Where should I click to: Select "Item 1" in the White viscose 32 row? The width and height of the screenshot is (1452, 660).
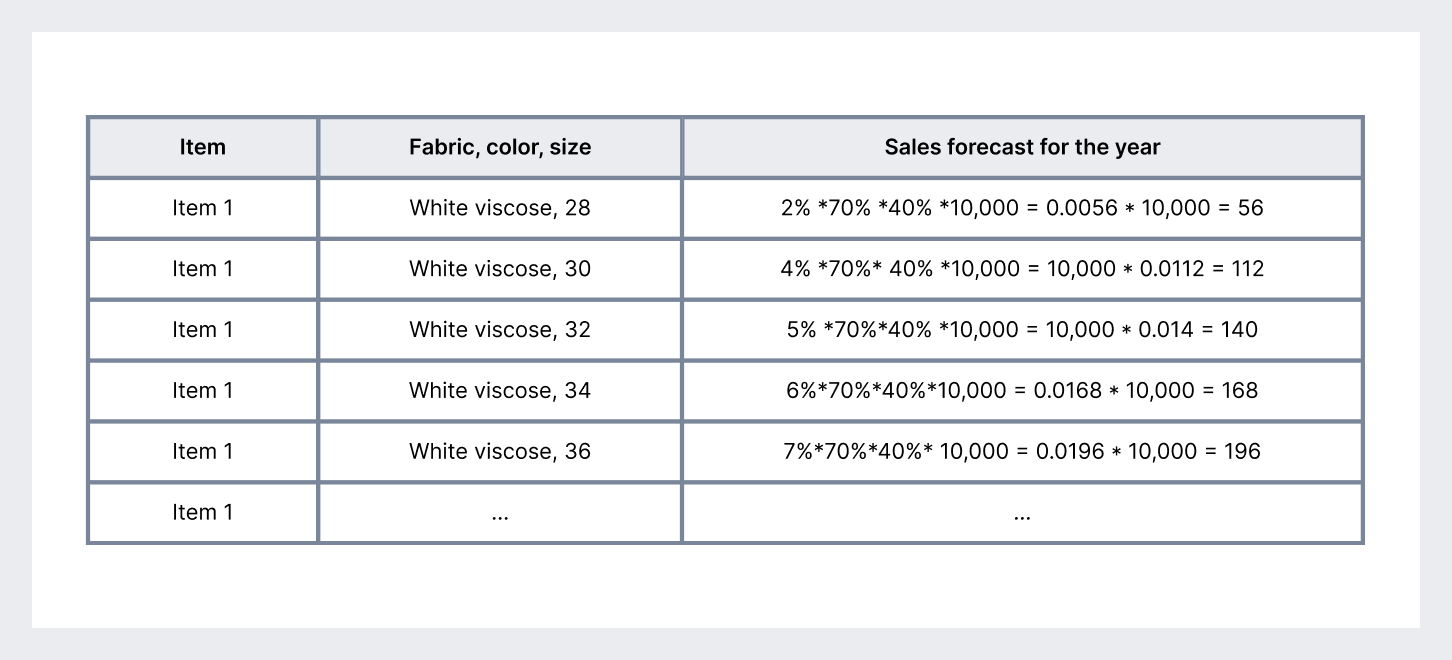203,330
